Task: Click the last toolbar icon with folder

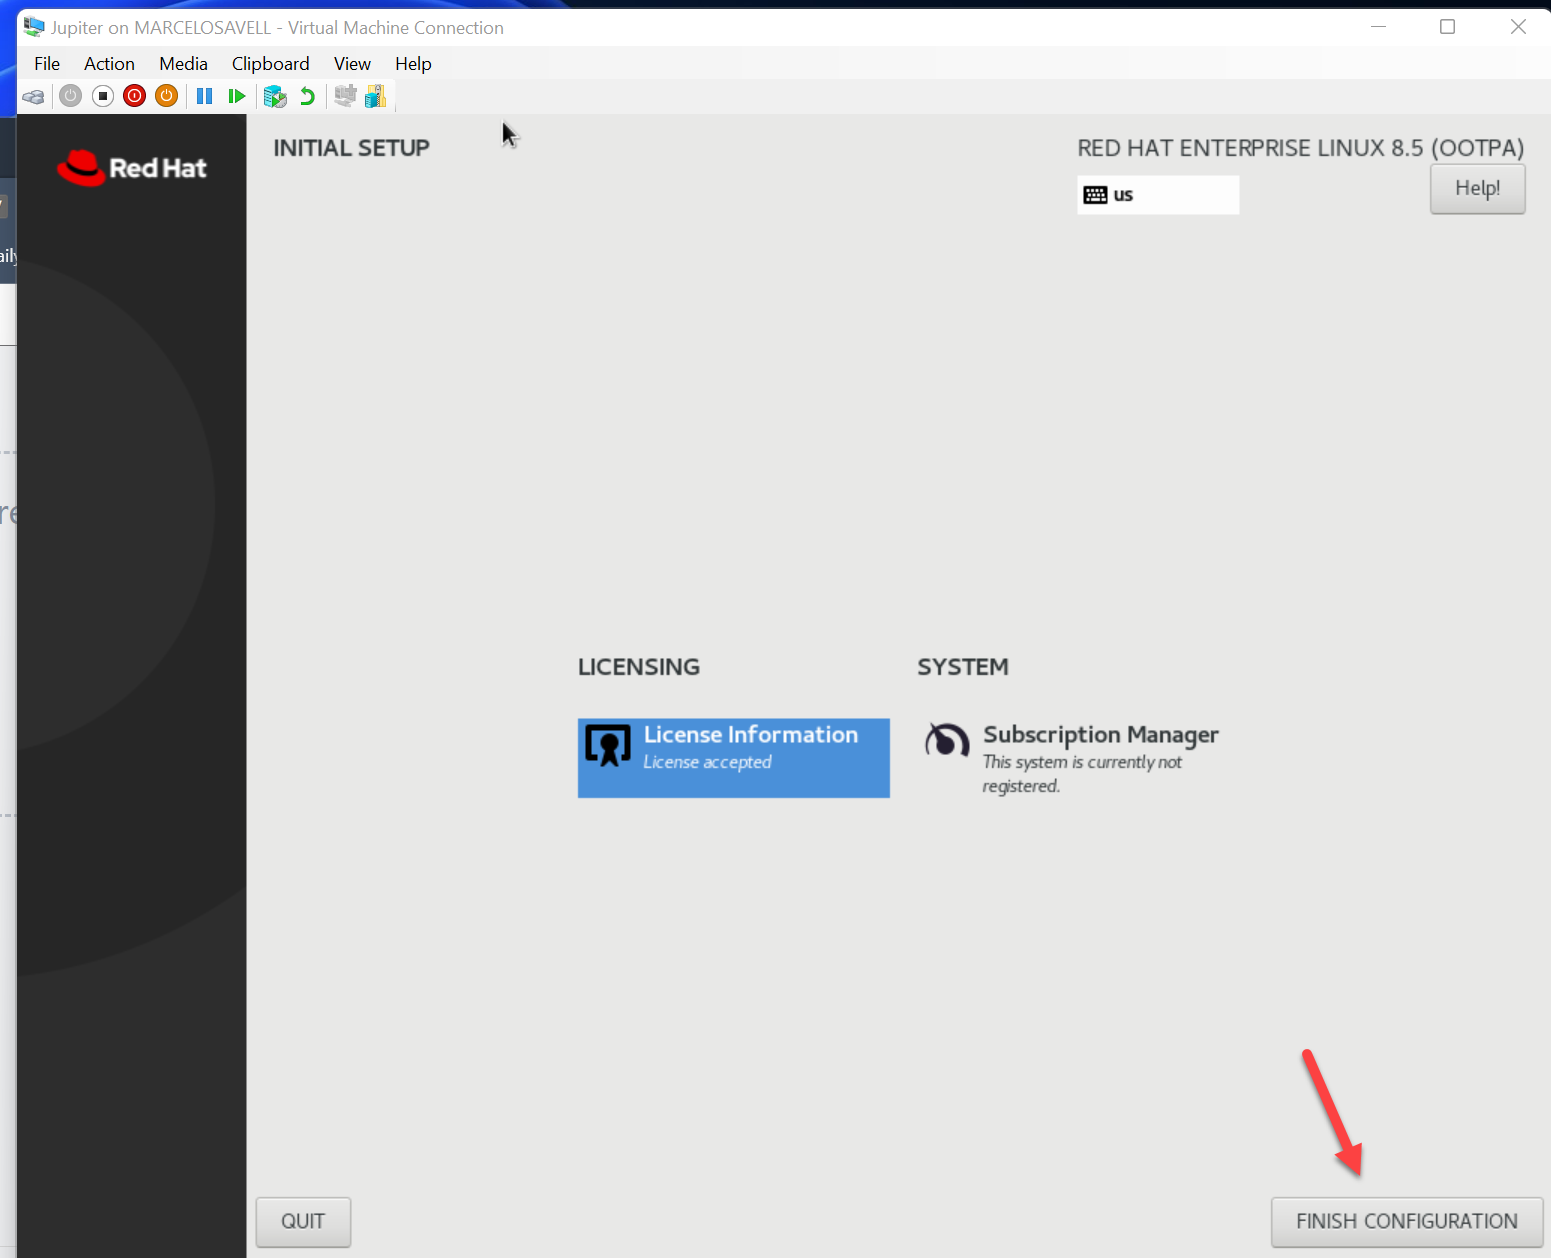Action: (x=376, y=96)
